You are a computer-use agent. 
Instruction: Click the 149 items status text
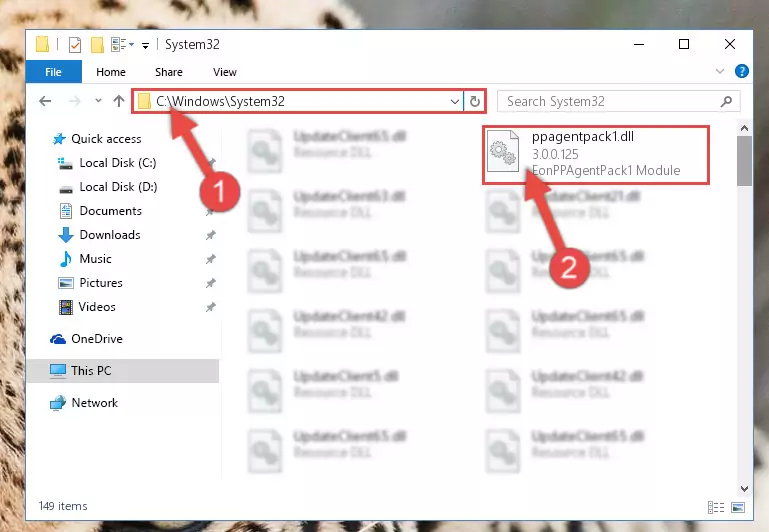click(63, 506)
